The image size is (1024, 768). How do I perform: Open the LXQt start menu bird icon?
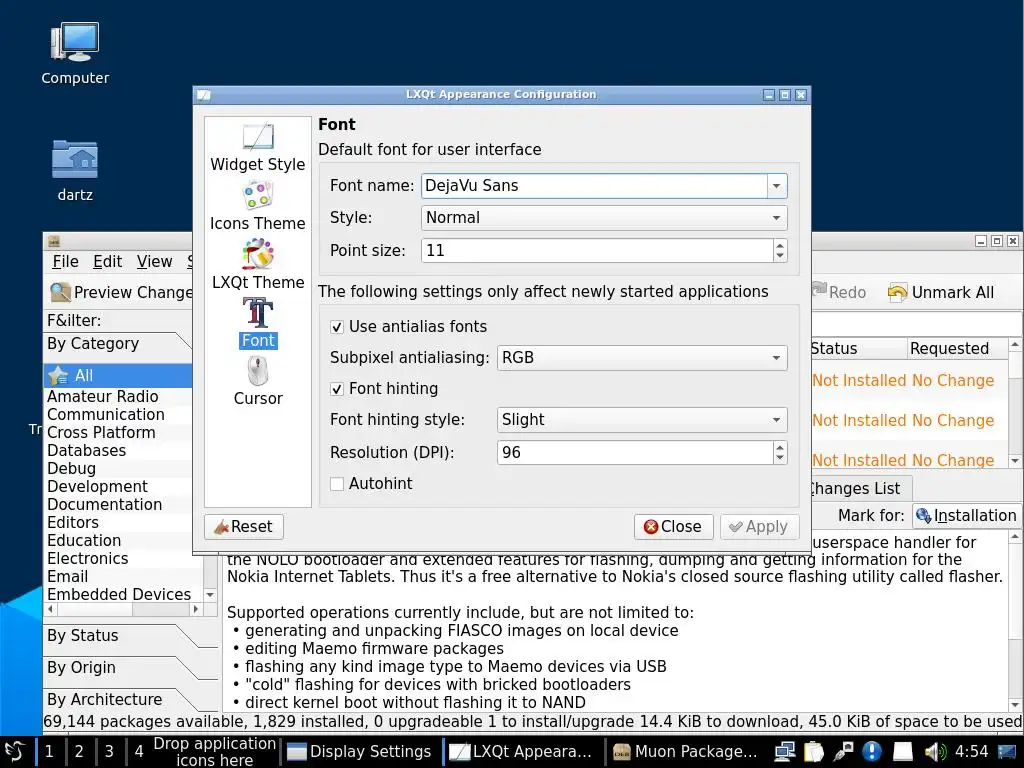click(14, 752)
